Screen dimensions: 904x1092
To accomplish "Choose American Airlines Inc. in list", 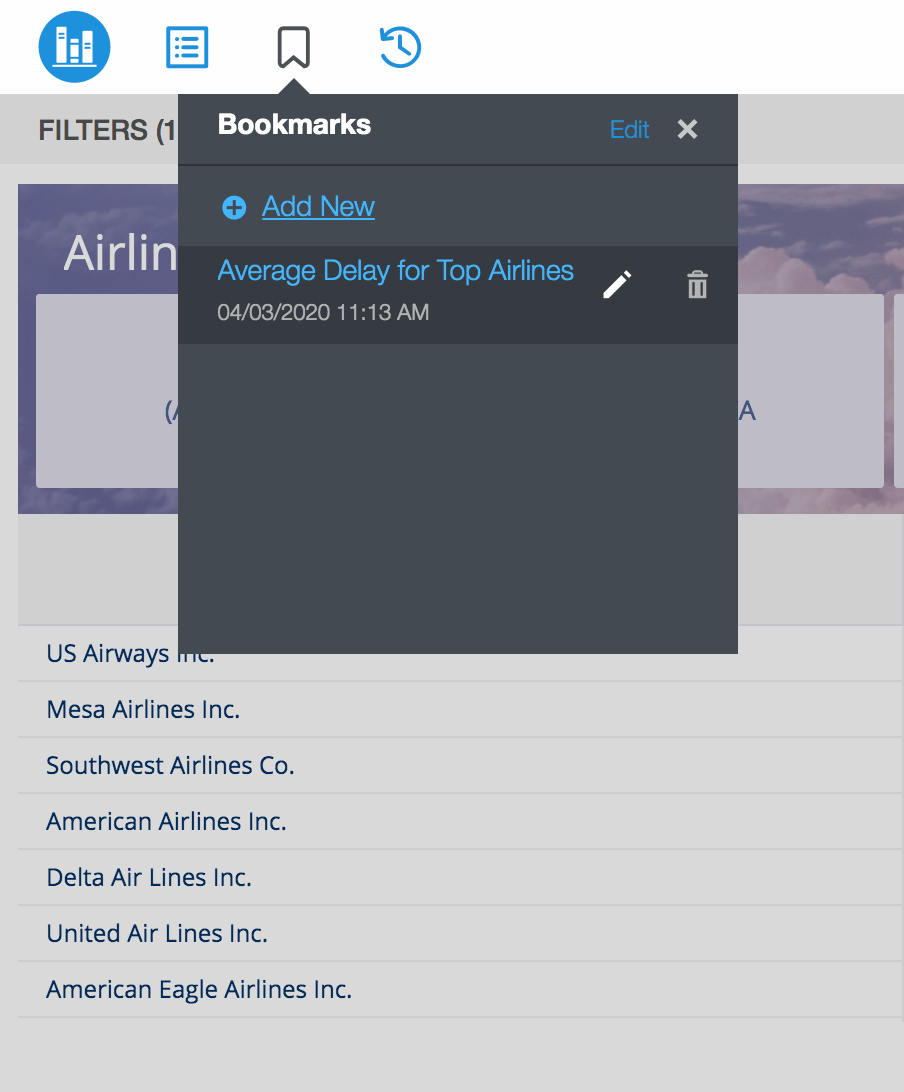I will [x=166, y=822].
